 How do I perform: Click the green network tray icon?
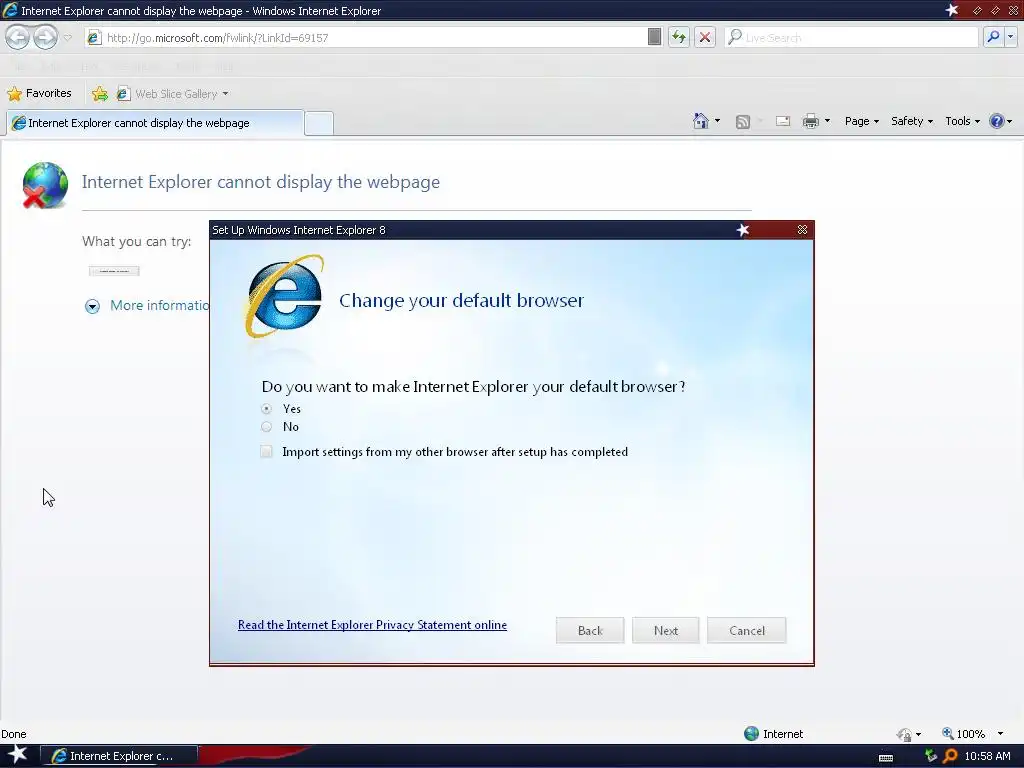pos(931,756)
